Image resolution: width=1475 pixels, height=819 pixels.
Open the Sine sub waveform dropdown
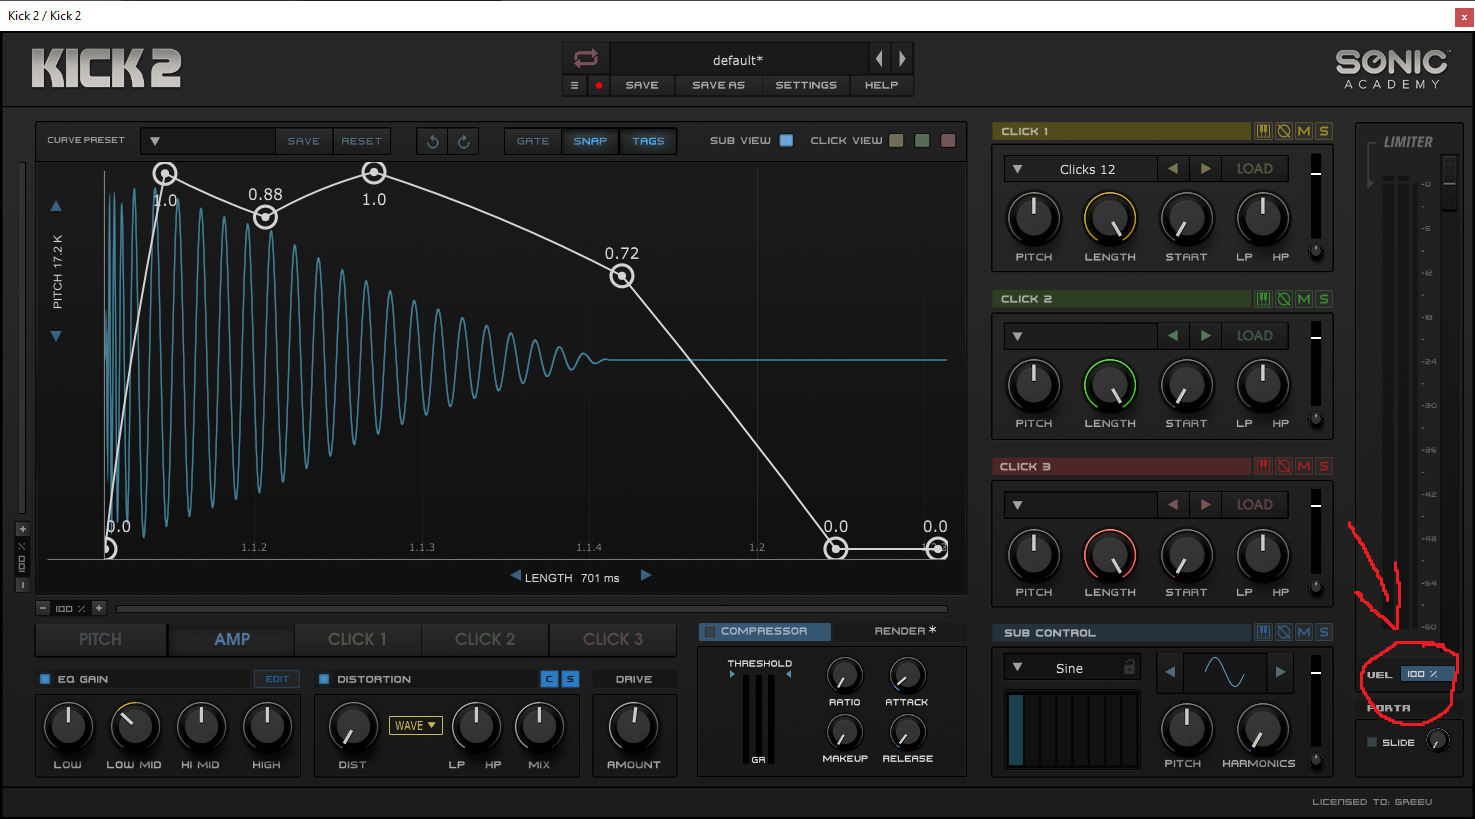[x=1073, y=668]
